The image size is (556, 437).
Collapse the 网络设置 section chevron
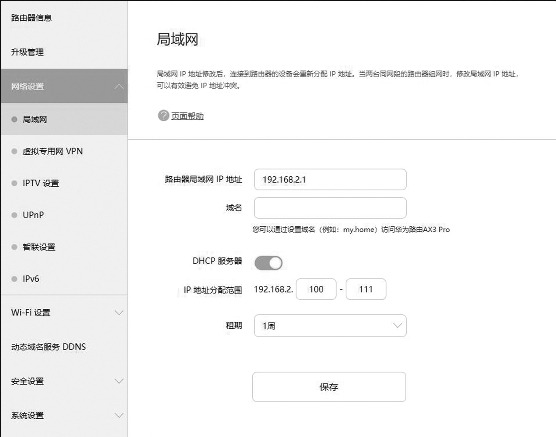[119, 86]
